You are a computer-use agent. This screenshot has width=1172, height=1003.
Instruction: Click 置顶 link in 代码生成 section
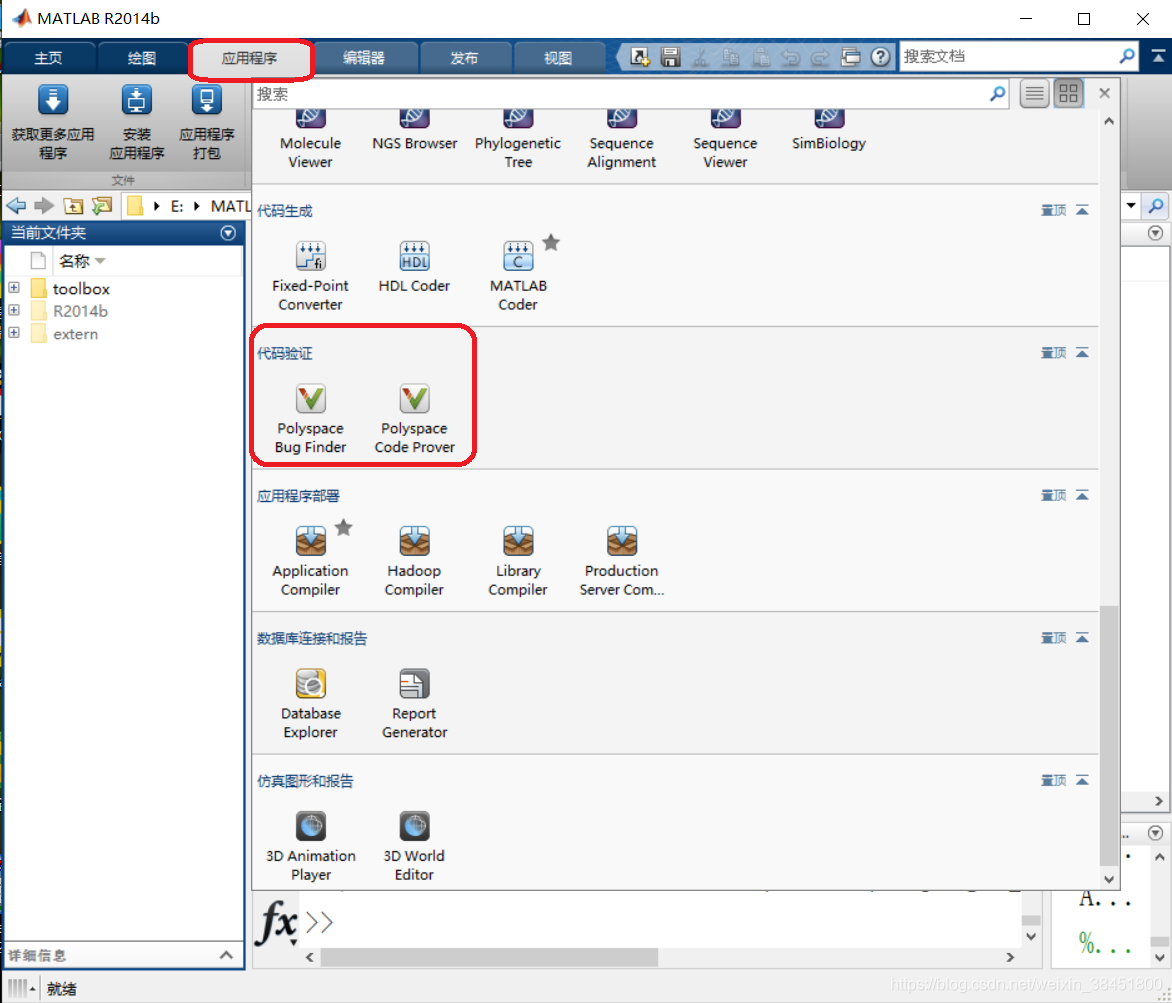pyautogui.click(x=1054, y=210)
